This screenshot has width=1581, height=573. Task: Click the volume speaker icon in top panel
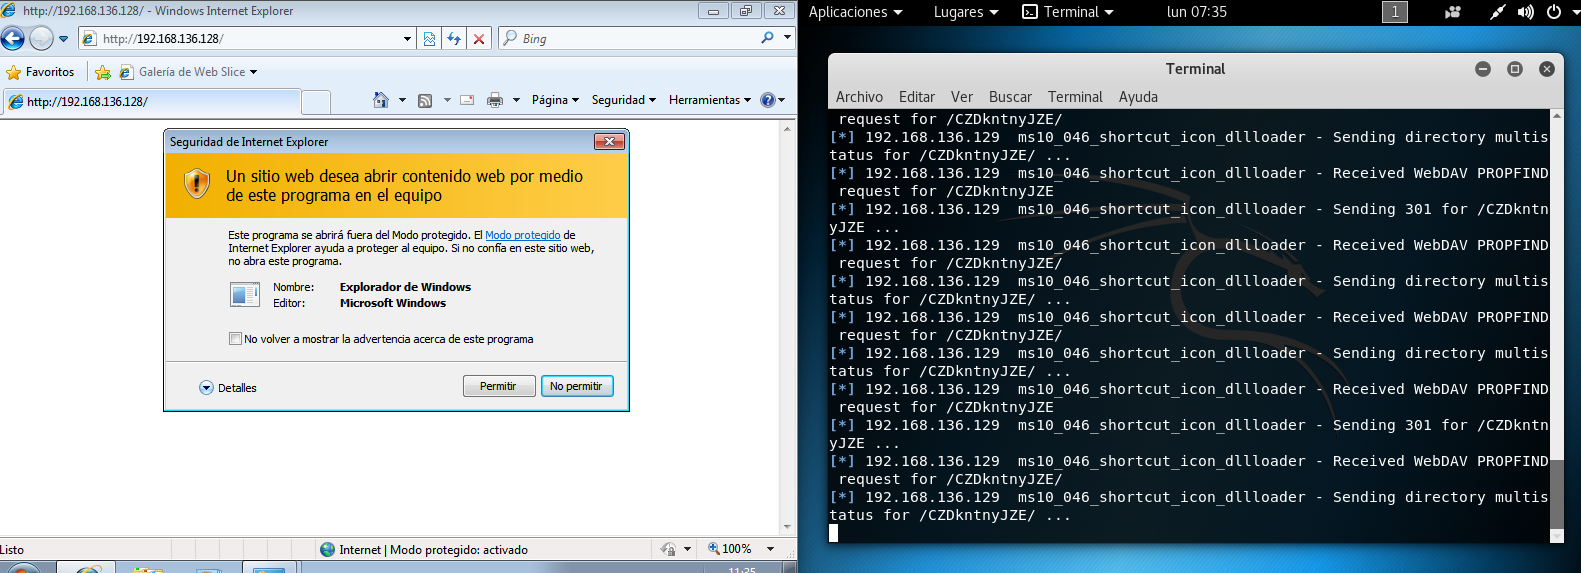1525,12
